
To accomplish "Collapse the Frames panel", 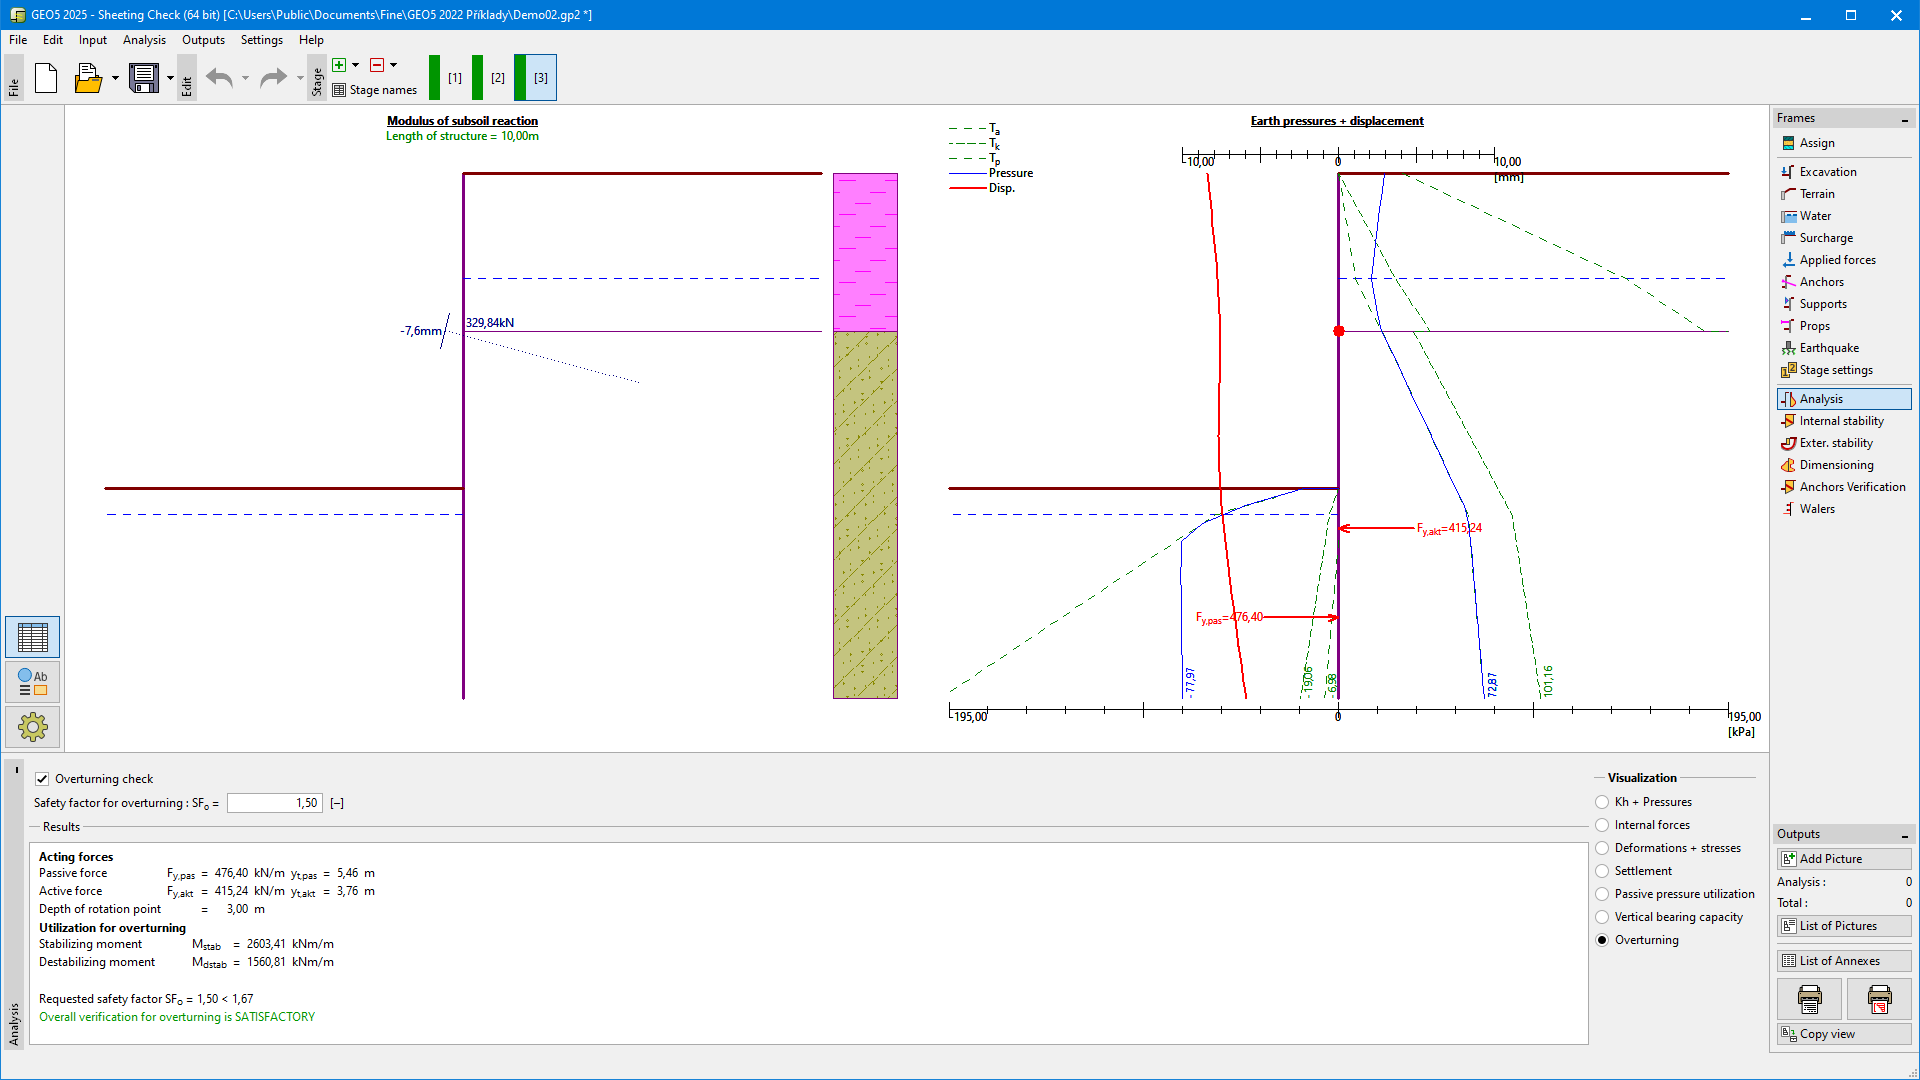I will click(x=1904, y=119).
